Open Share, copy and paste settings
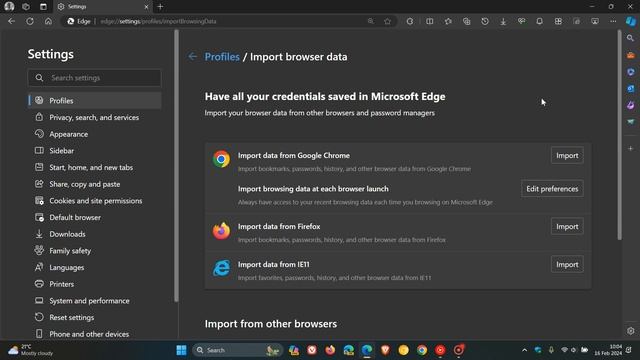This screenshot has height=360, width=640. 95,184
